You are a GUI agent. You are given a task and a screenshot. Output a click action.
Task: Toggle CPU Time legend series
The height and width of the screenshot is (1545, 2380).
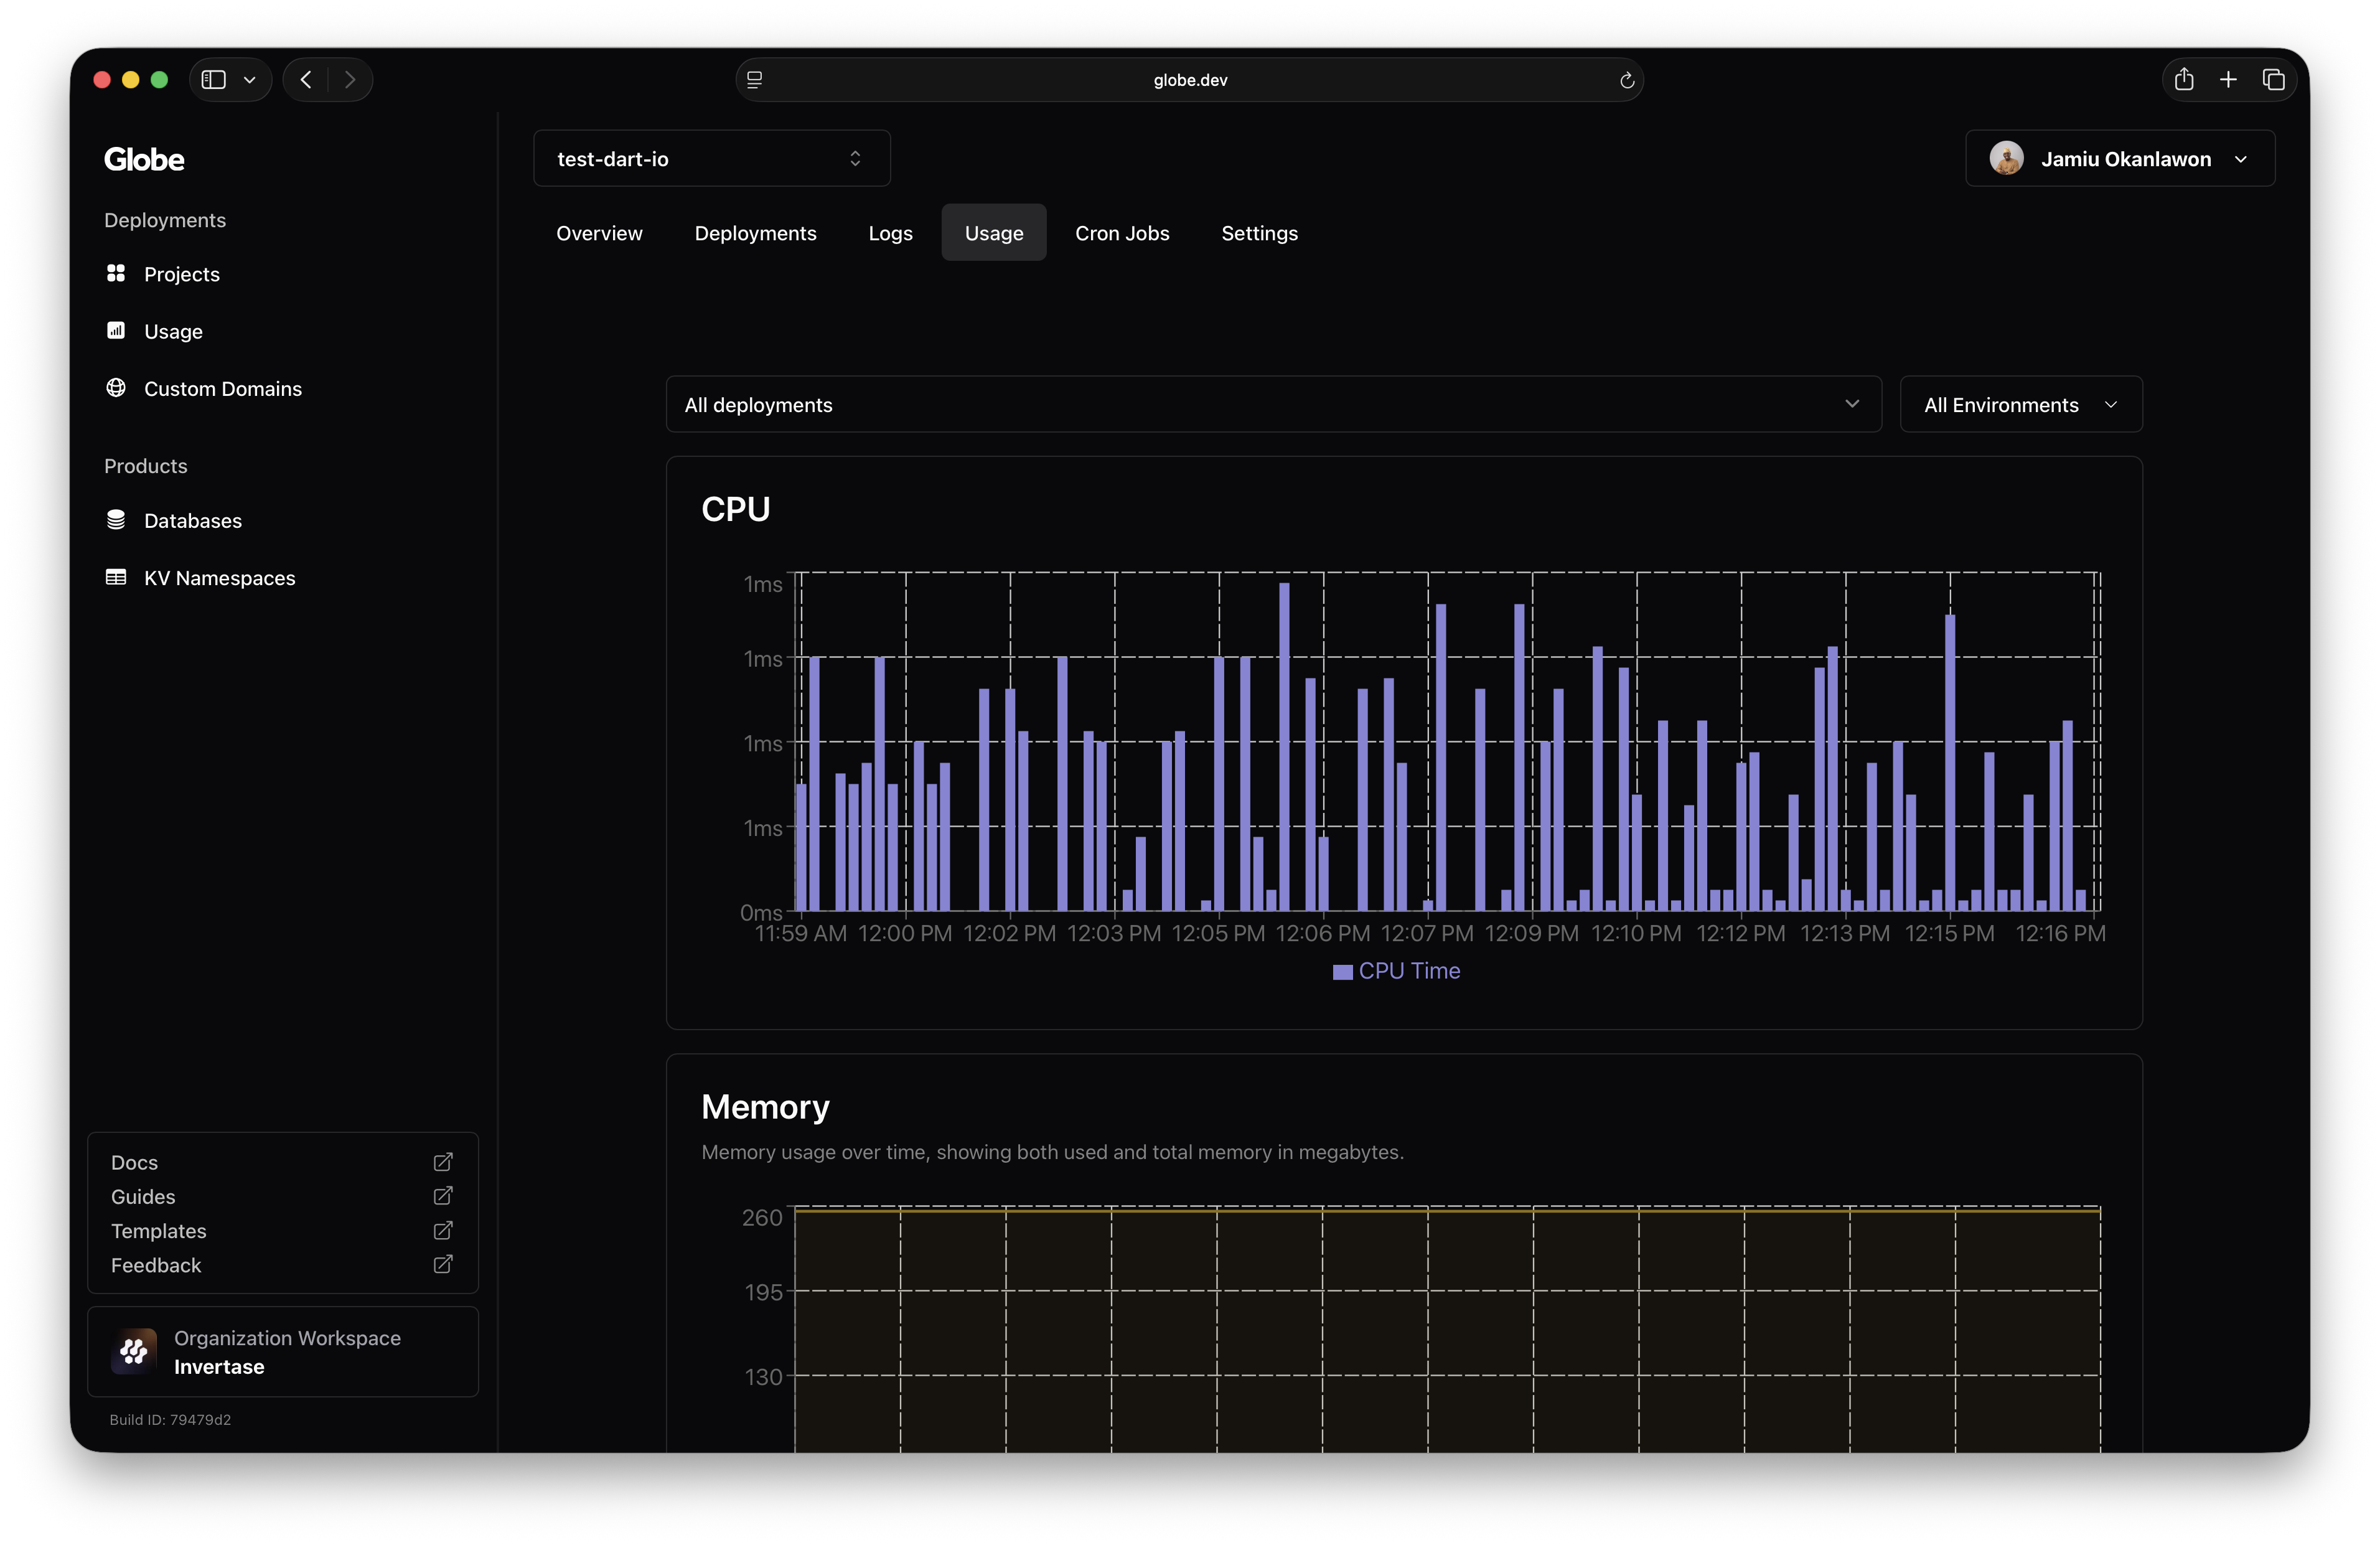[1397, 971]
